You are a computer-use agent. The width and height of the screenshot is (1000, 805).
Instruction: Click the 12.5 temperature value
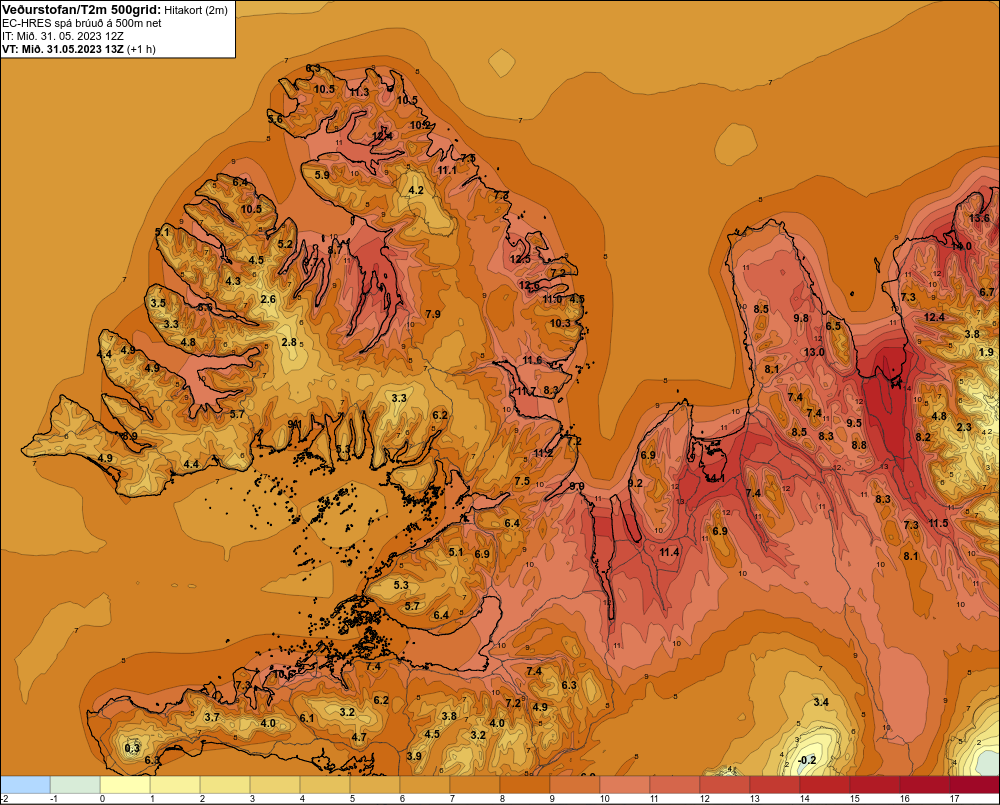[520, 259]
